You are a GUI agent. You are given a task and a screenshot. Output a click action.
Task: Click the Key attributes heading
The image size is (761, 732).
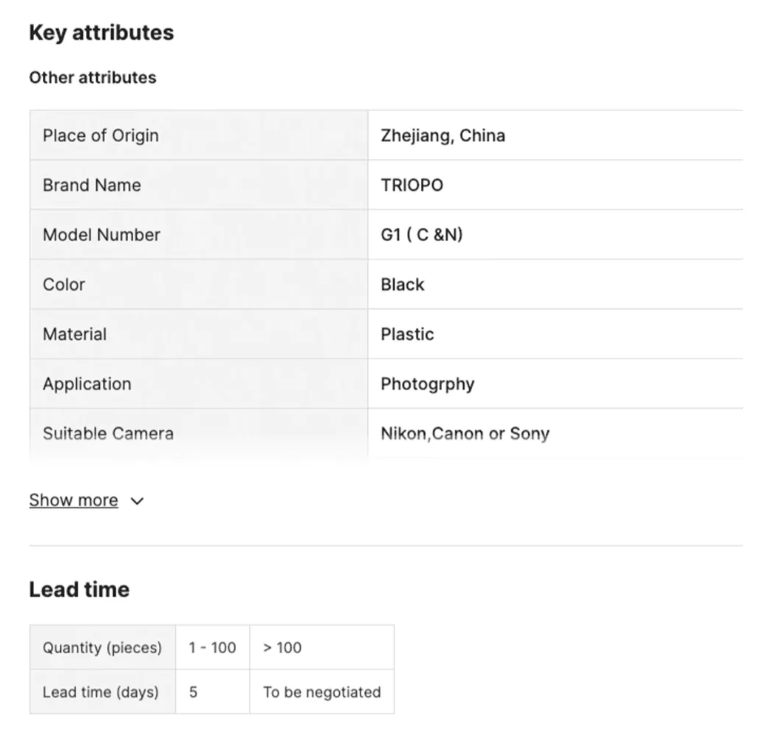tap(101, 33)
